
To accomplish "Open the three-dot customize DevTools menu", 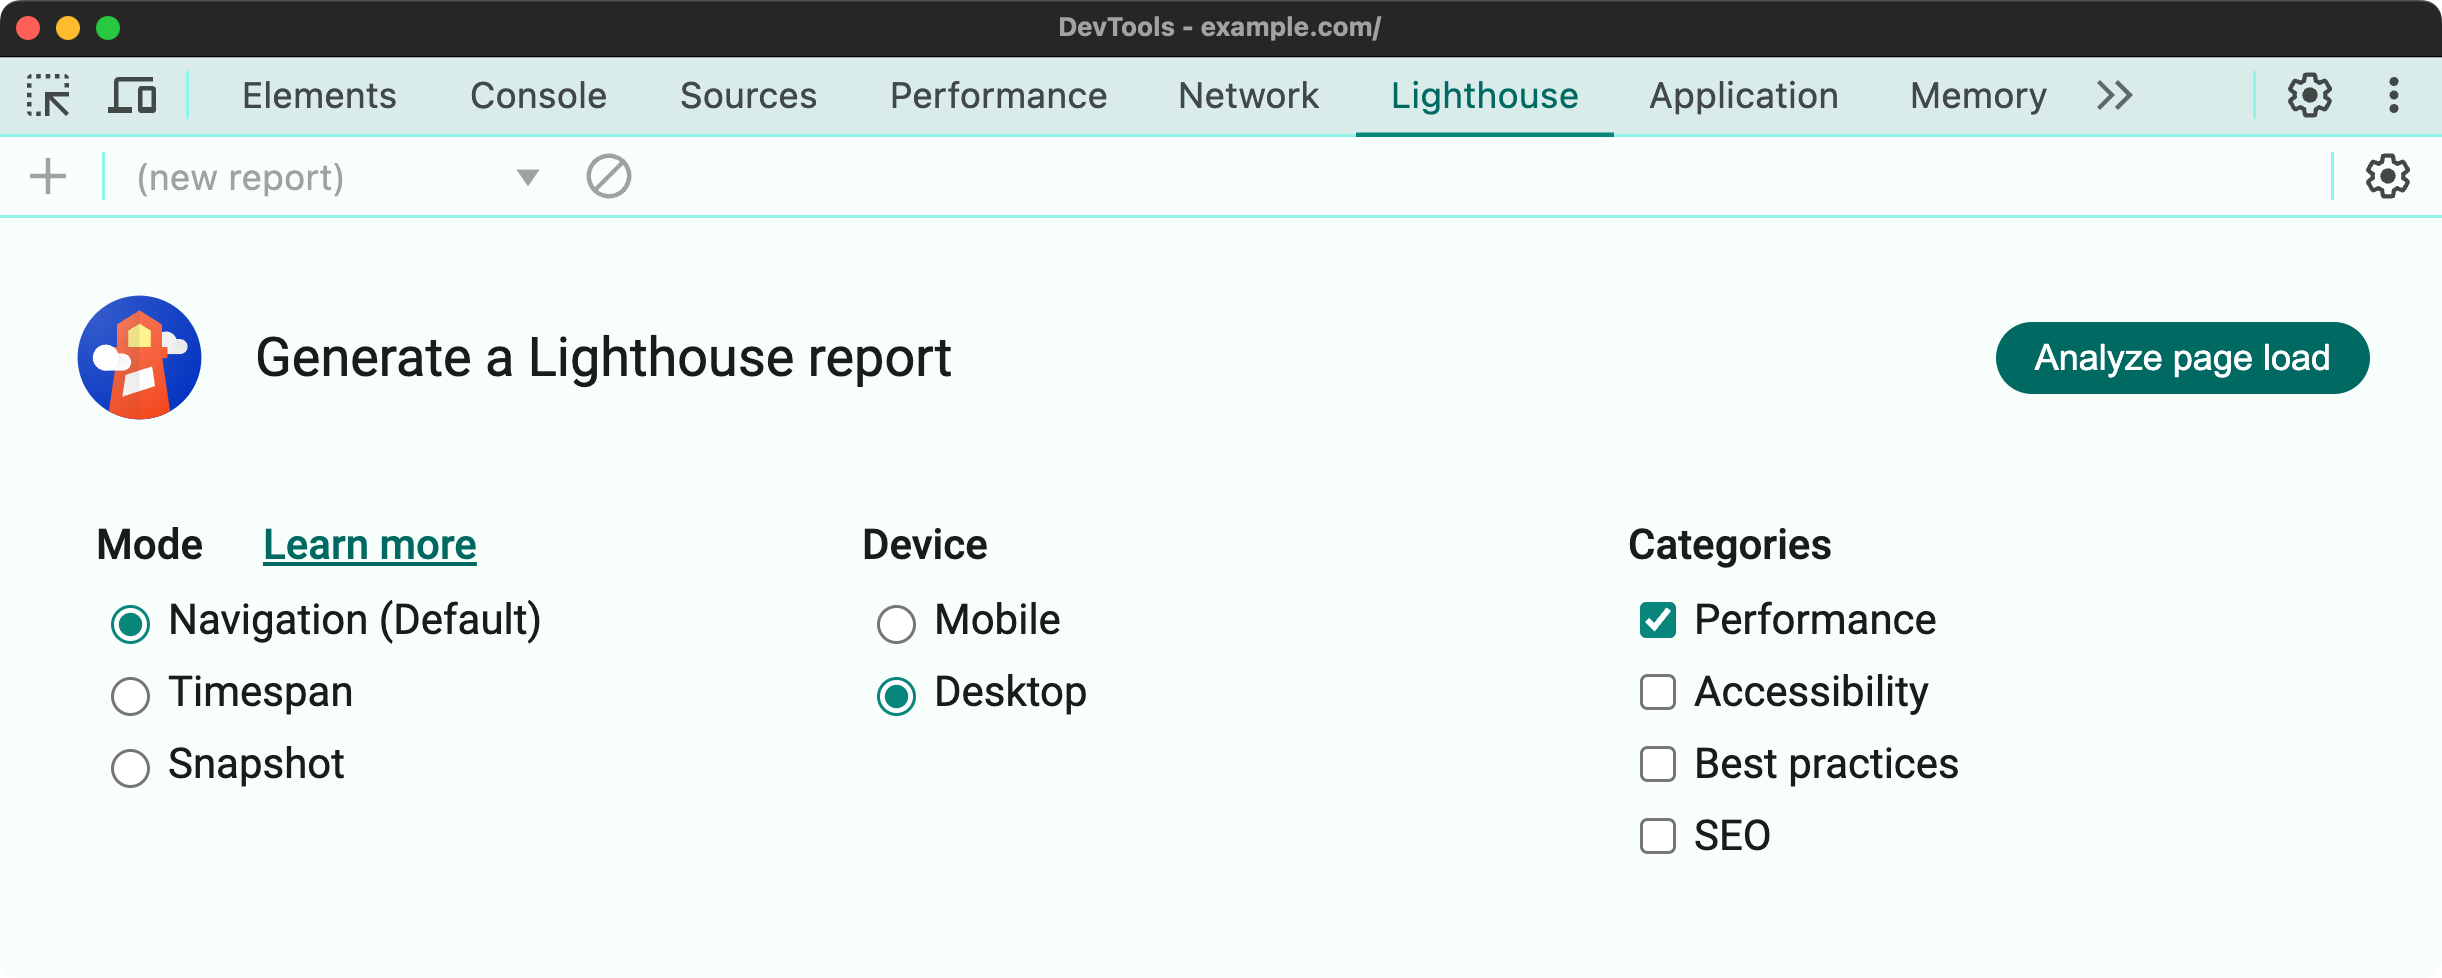I will 2394,96.
